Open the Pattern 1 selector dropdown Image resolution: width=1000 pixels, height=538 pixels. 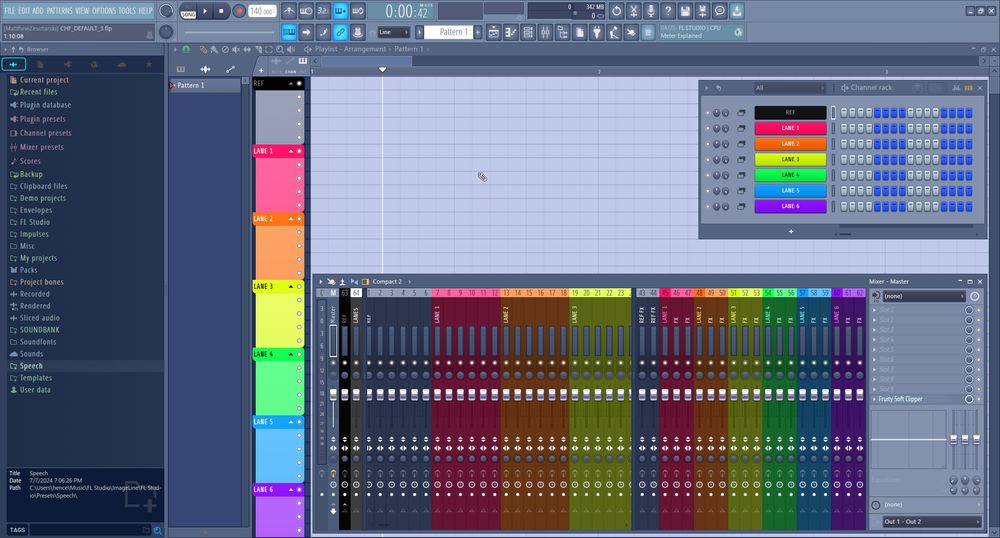[450, 32]
